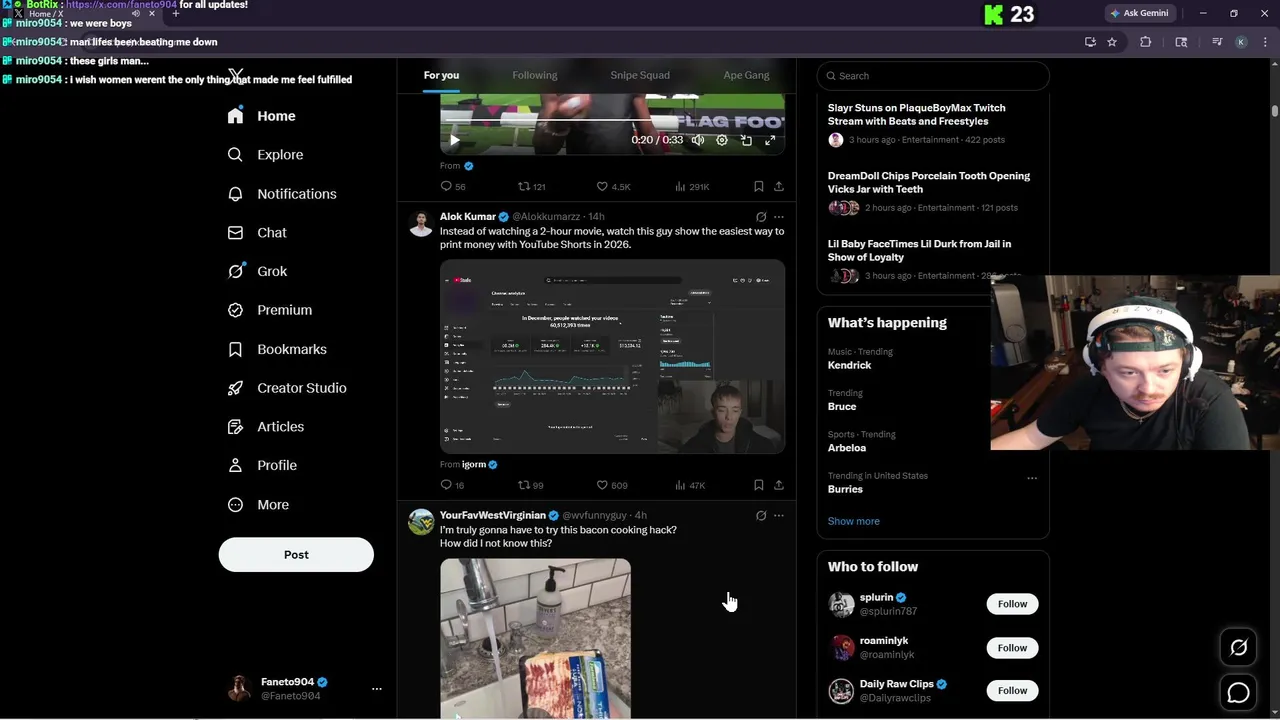Open Premium from the sidebar
The width and height of the screenshot is (1280, 720).
pyautogui.click(x=270, y=310)
